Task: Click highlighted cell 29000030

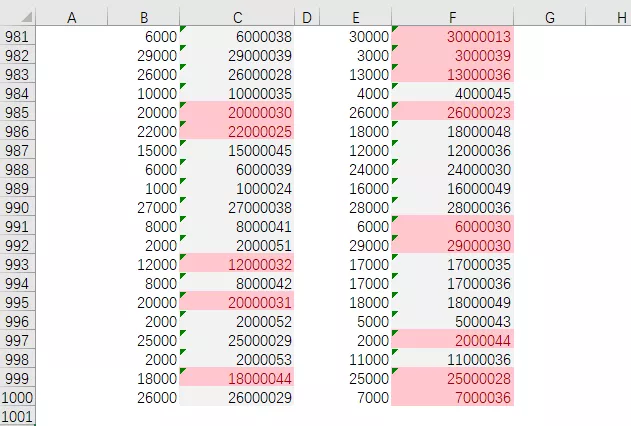Action: [452, 245]
